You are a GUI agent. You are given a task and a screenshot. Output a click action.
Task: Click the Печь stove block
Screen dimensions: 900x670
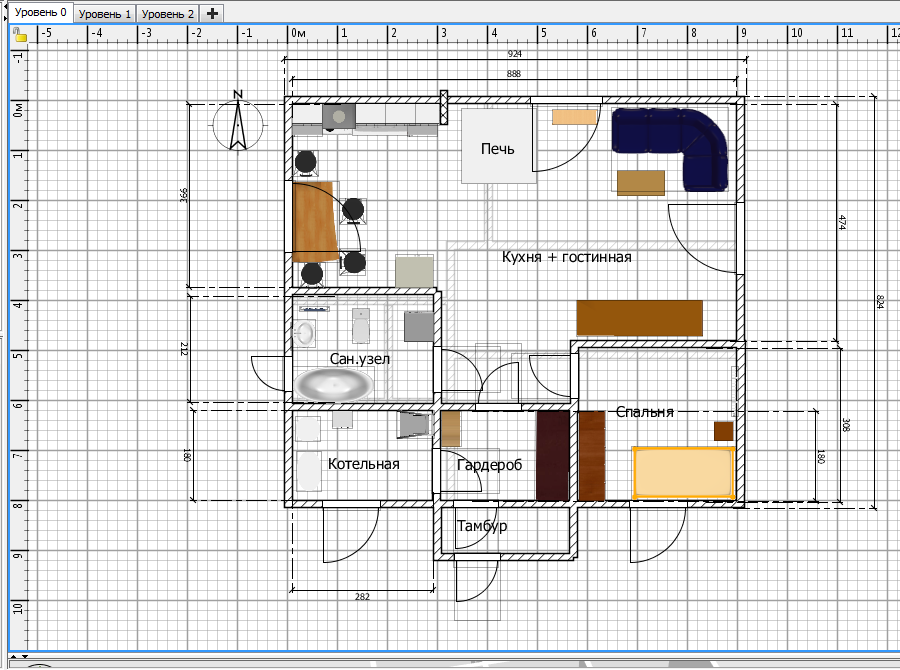pos(497,147)
